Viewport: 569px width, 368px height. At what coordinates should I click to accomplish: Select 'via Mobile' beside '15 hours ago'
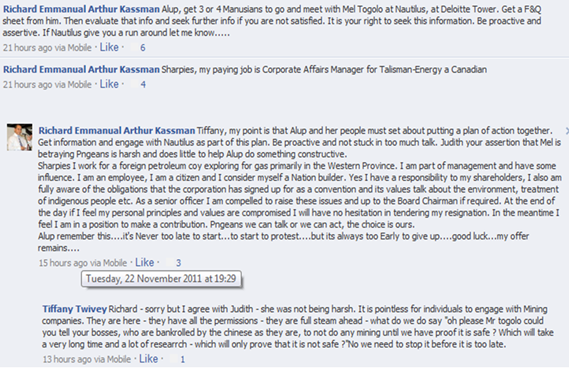[x=109, y=263]
